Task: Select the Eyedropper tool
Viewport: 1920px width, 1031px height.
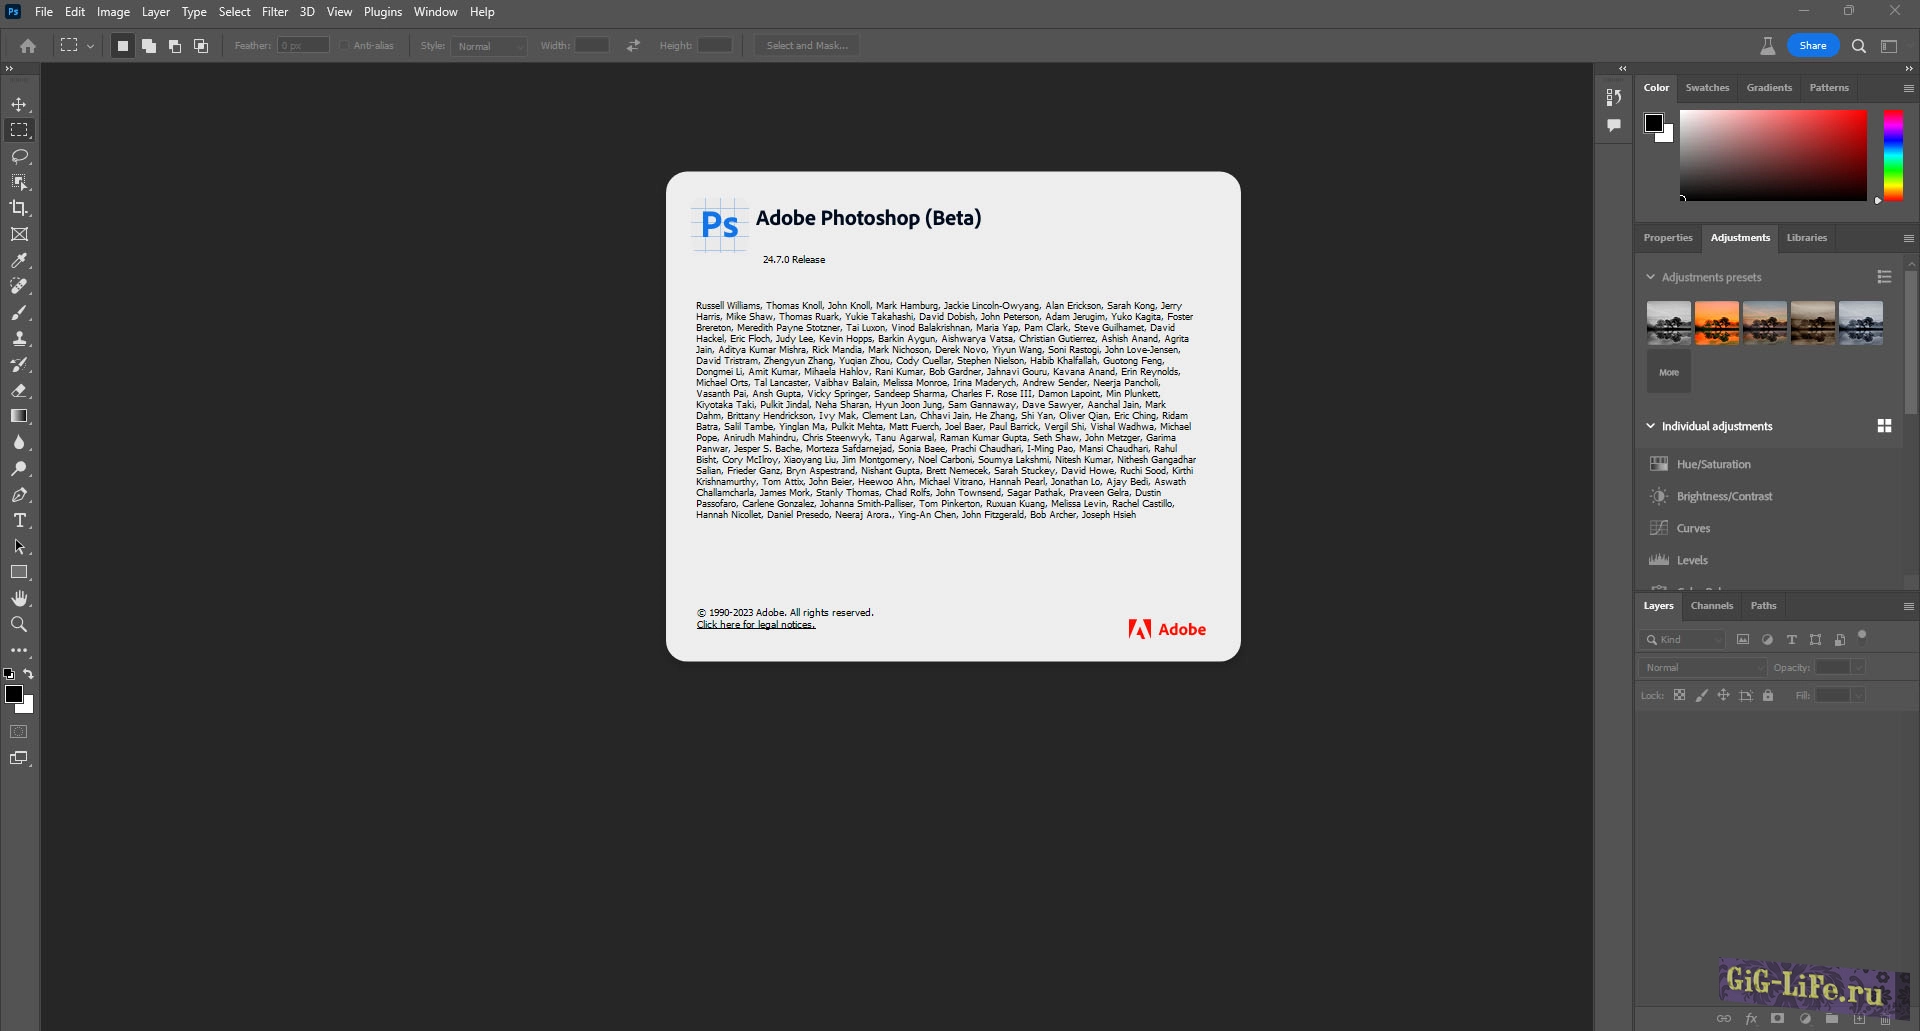Action: point(19,261)
